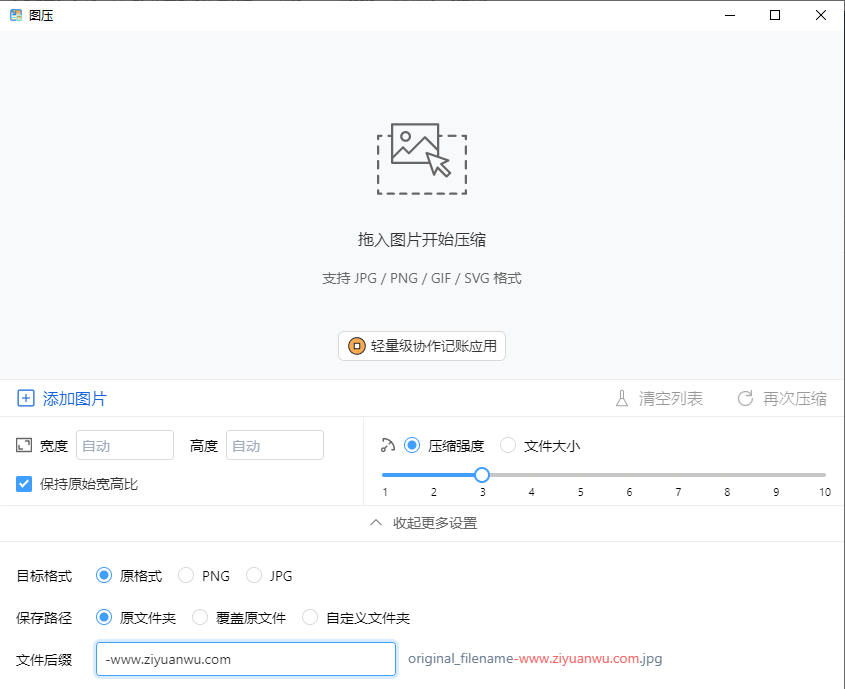Enable the 覆盖原文件 option
Viewport: 845px width, 689px height.
(200, 617)
